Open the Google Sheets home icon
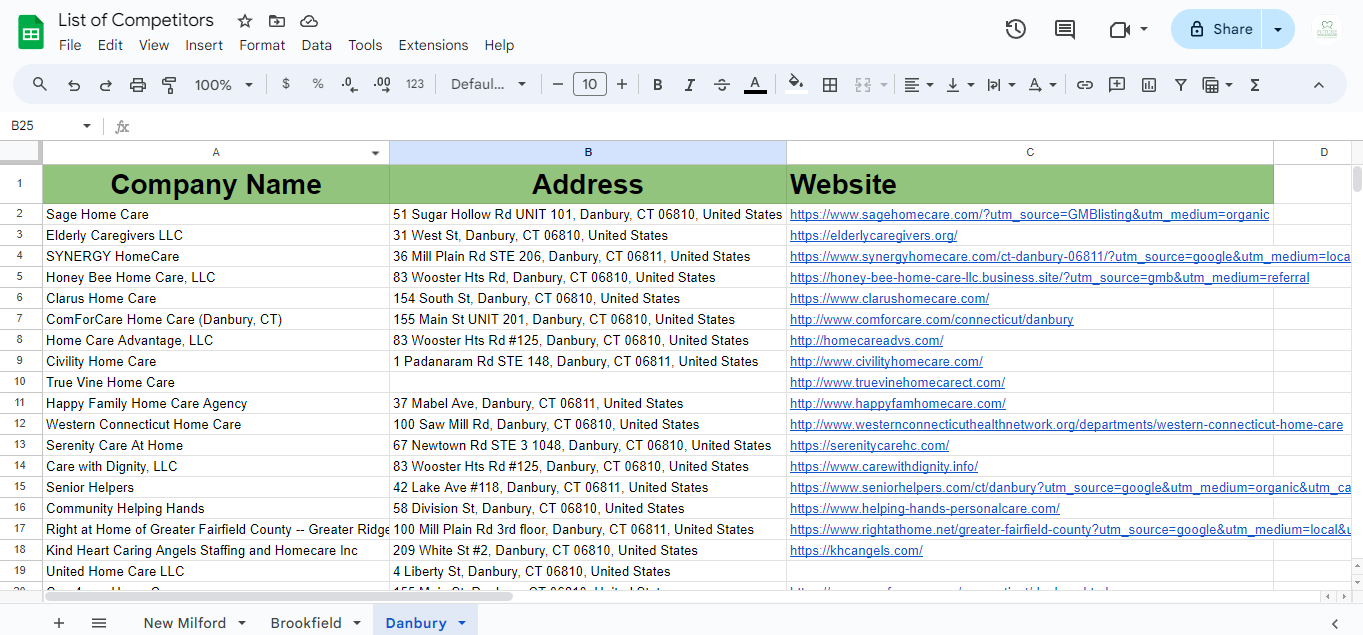 pyautogui.click(x=31, y=32)
